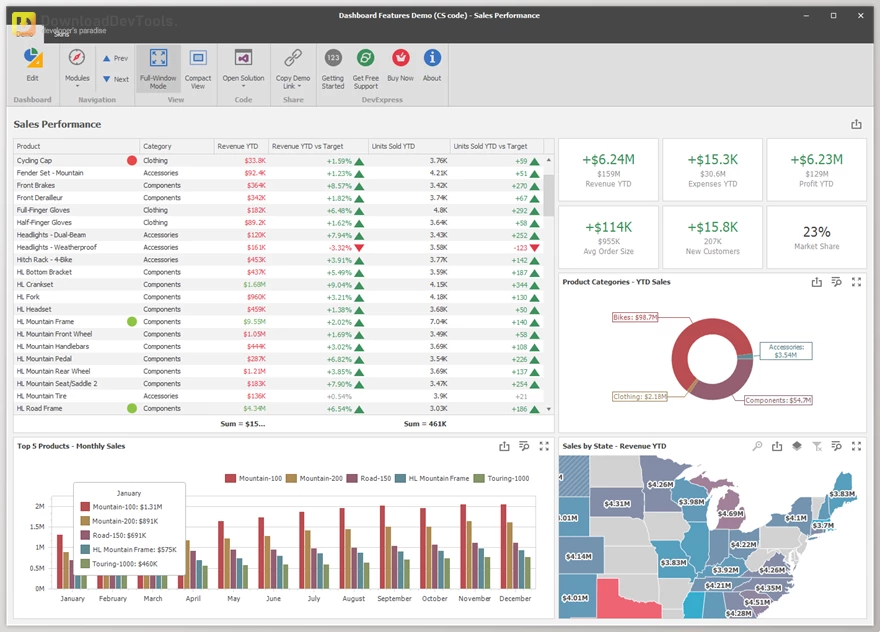Open the About info icon

click(432, 57)
